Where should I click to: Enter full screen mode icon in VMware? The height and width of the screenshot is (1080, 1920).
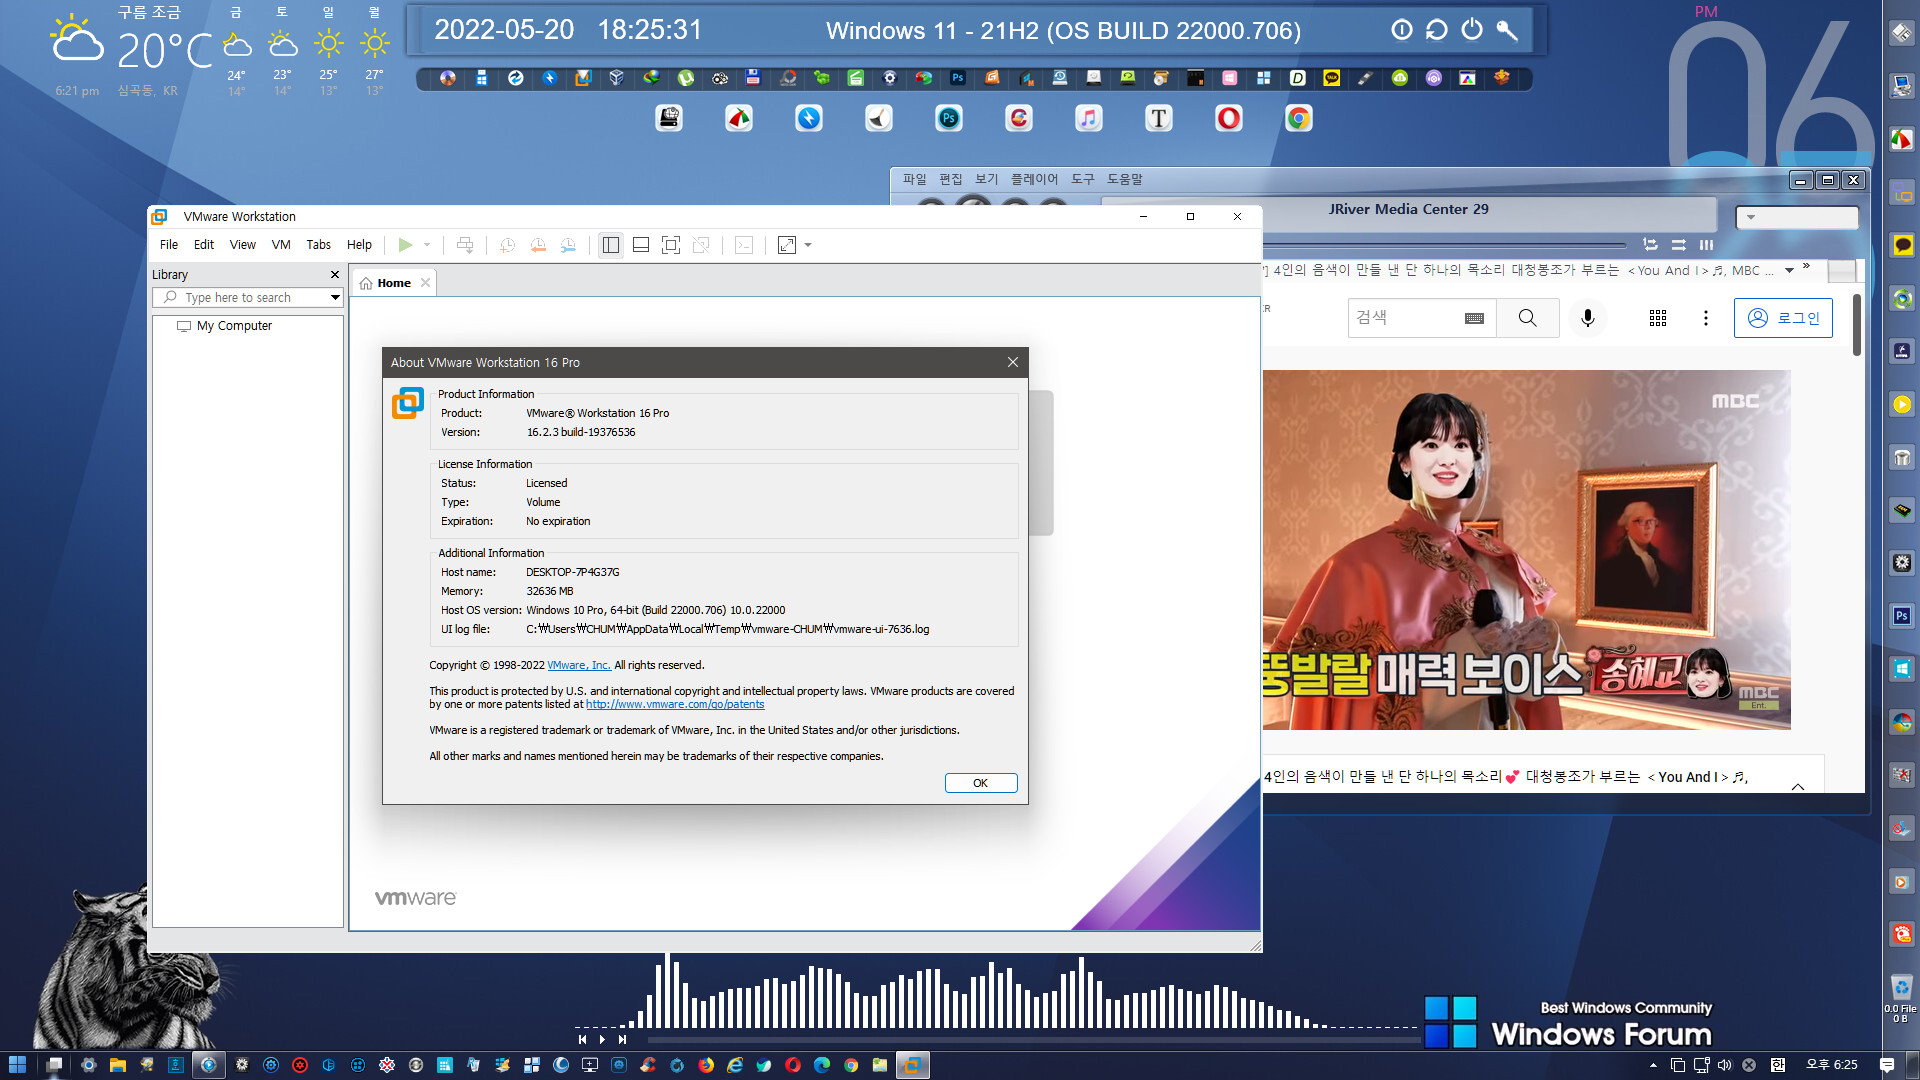coord(671,245)
